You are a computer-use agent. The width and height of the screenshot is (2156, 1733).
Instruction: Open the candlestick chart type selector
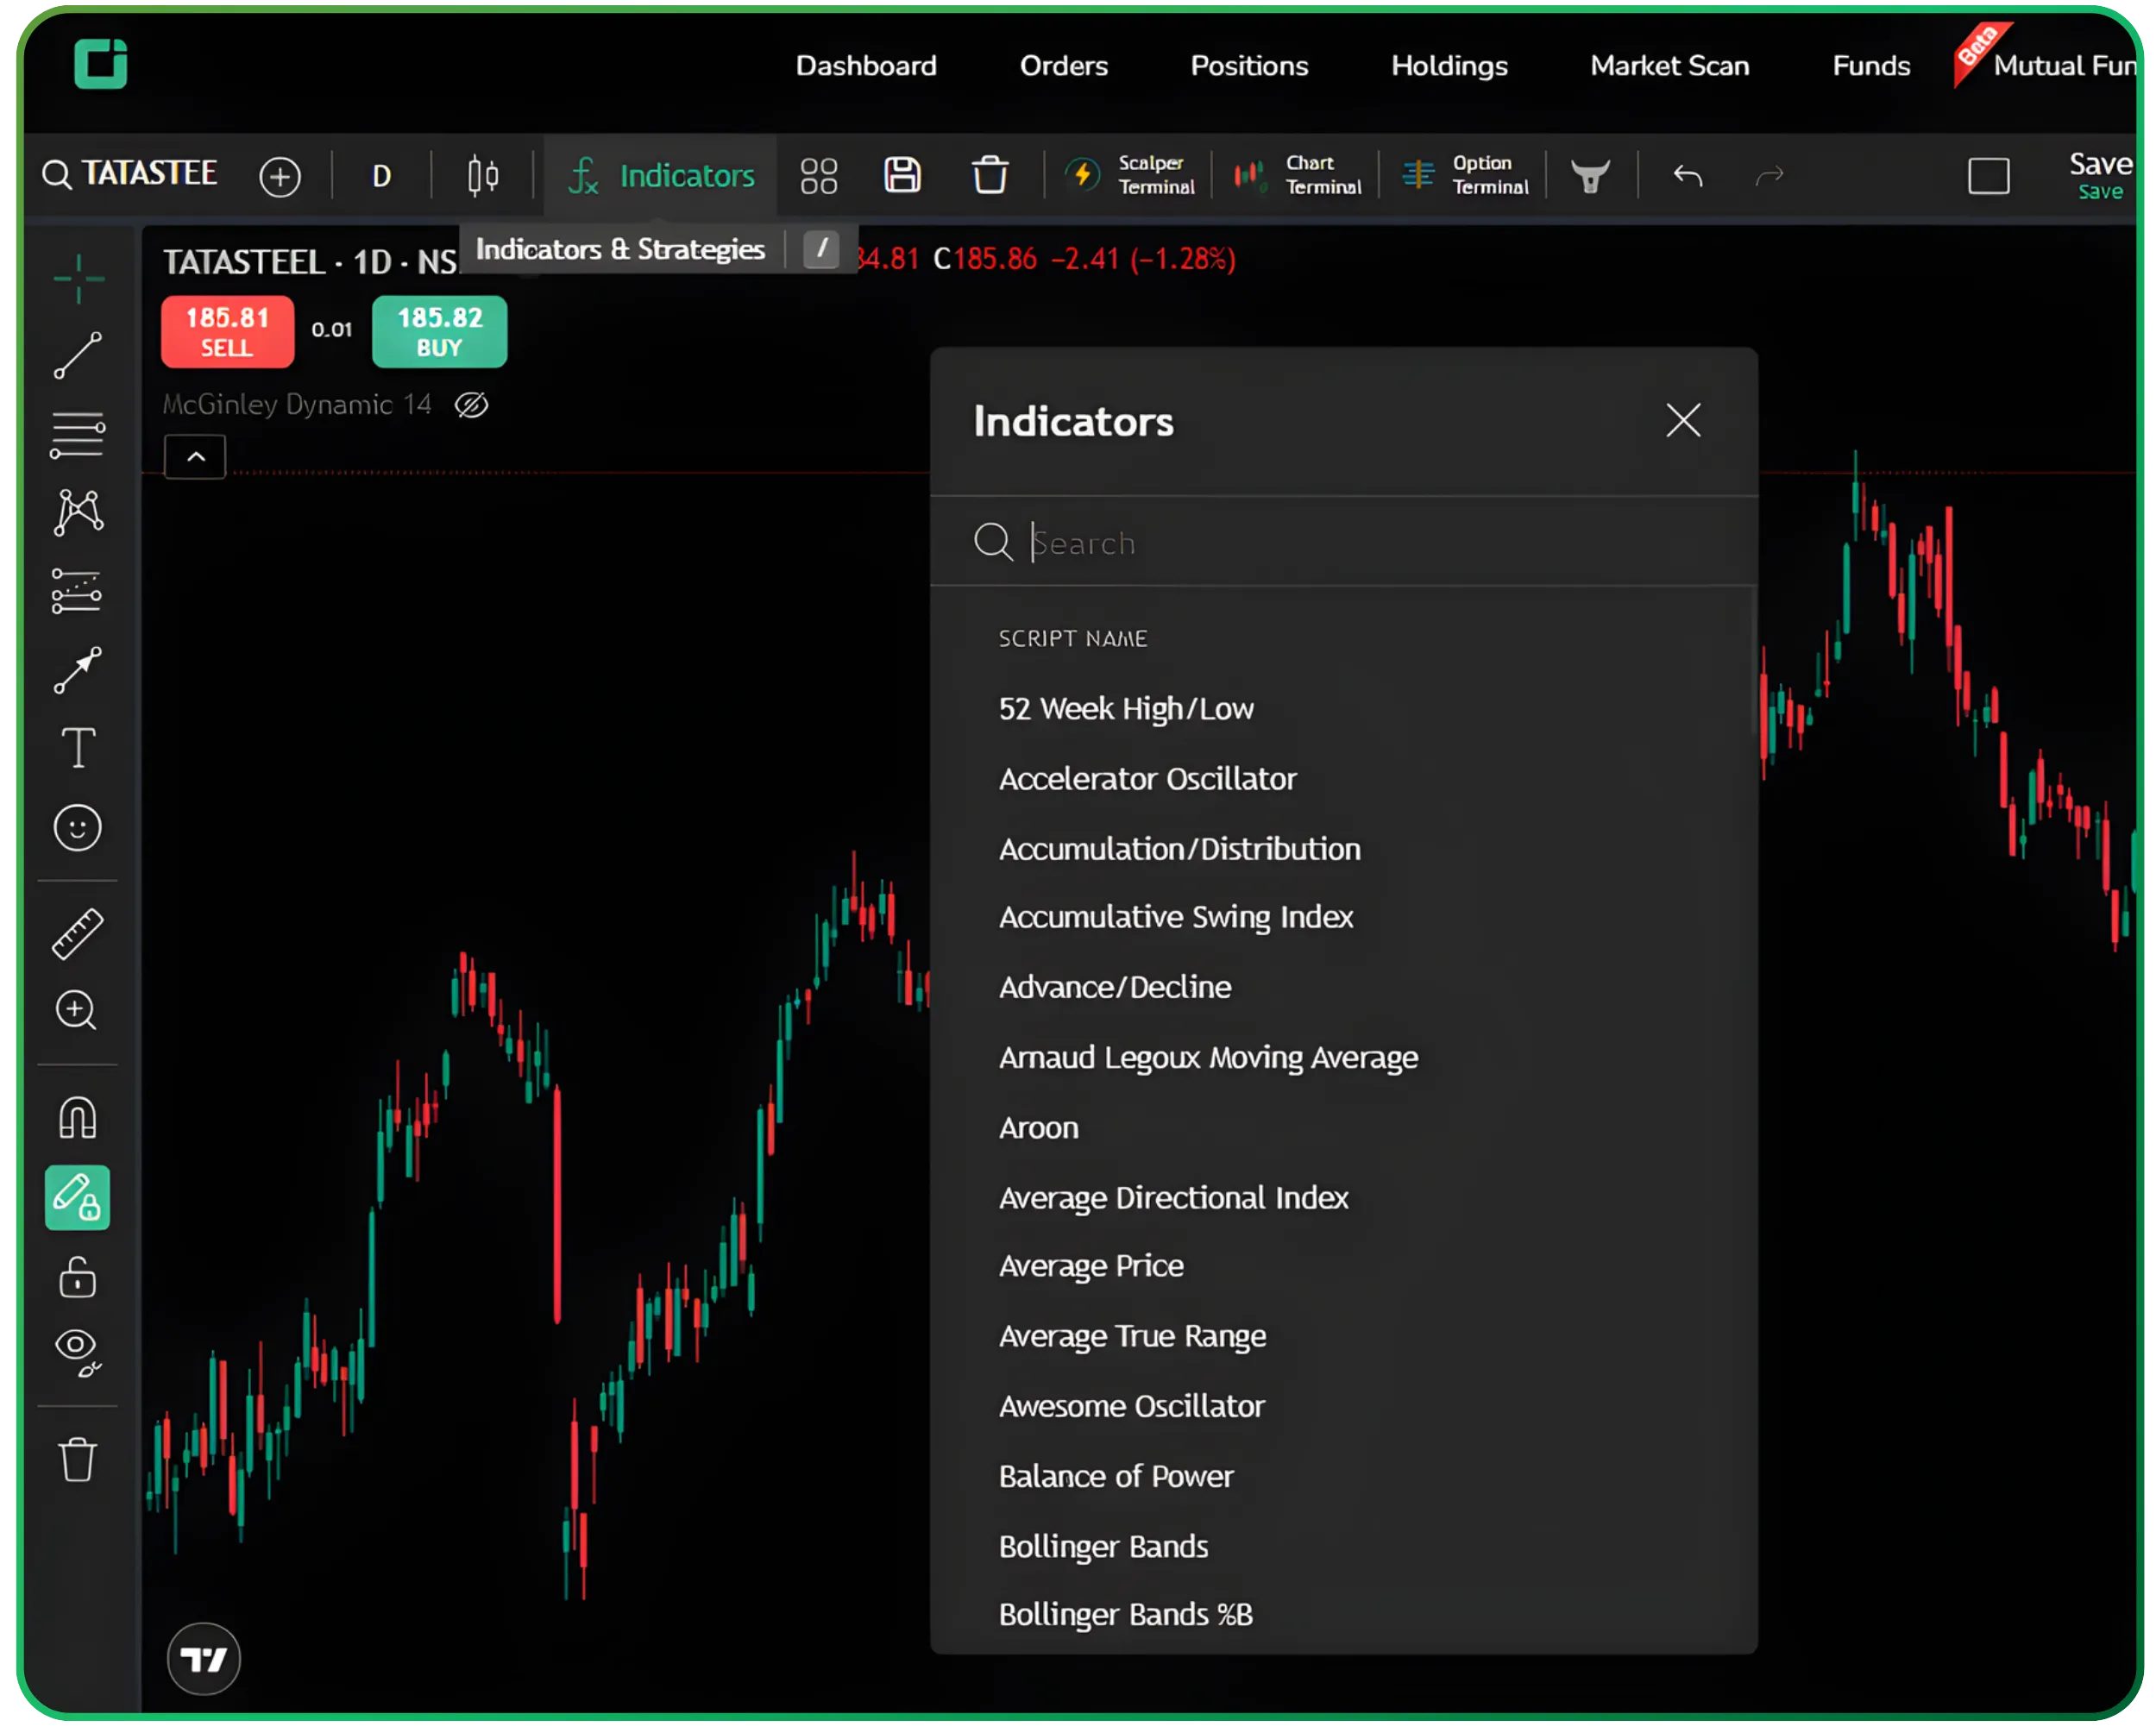pos(483,176)
